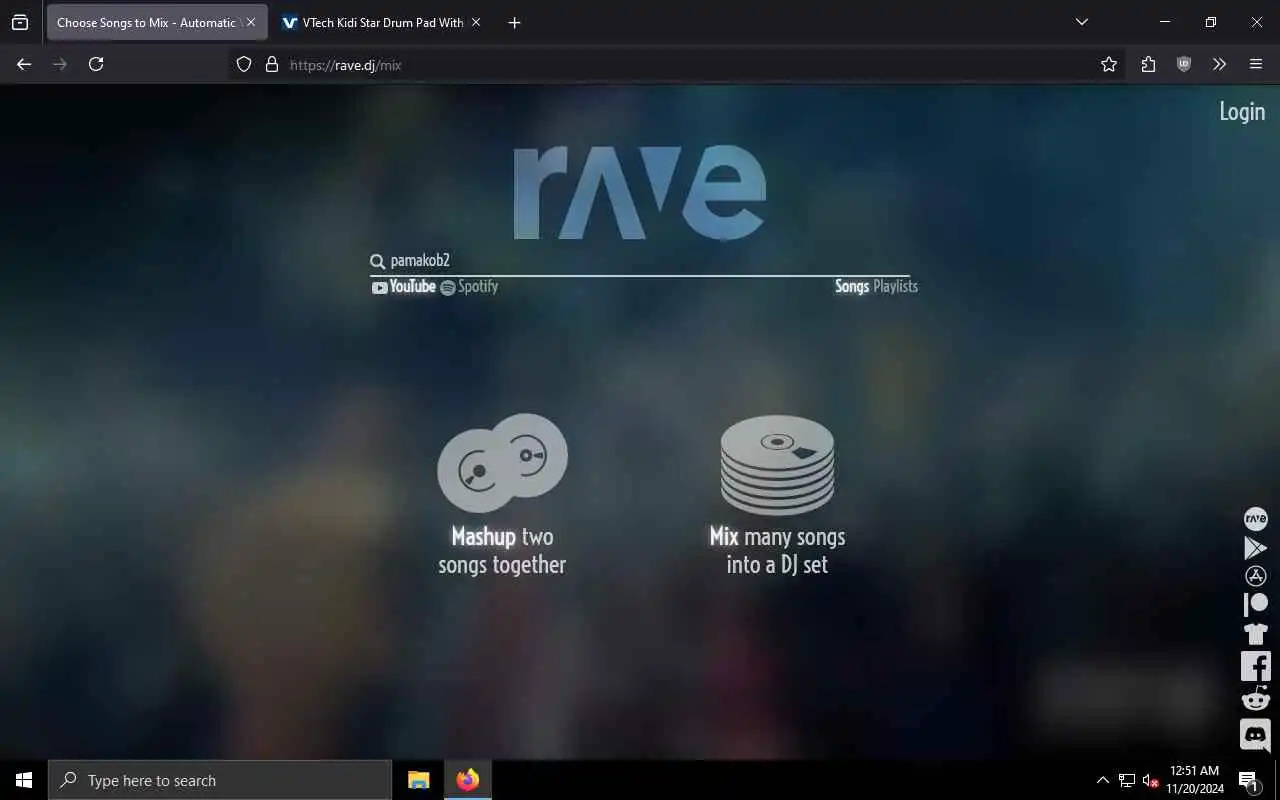The image size is (1280, 800).
Task: Click the Windows taskbar search box
Action: [220, 780]
